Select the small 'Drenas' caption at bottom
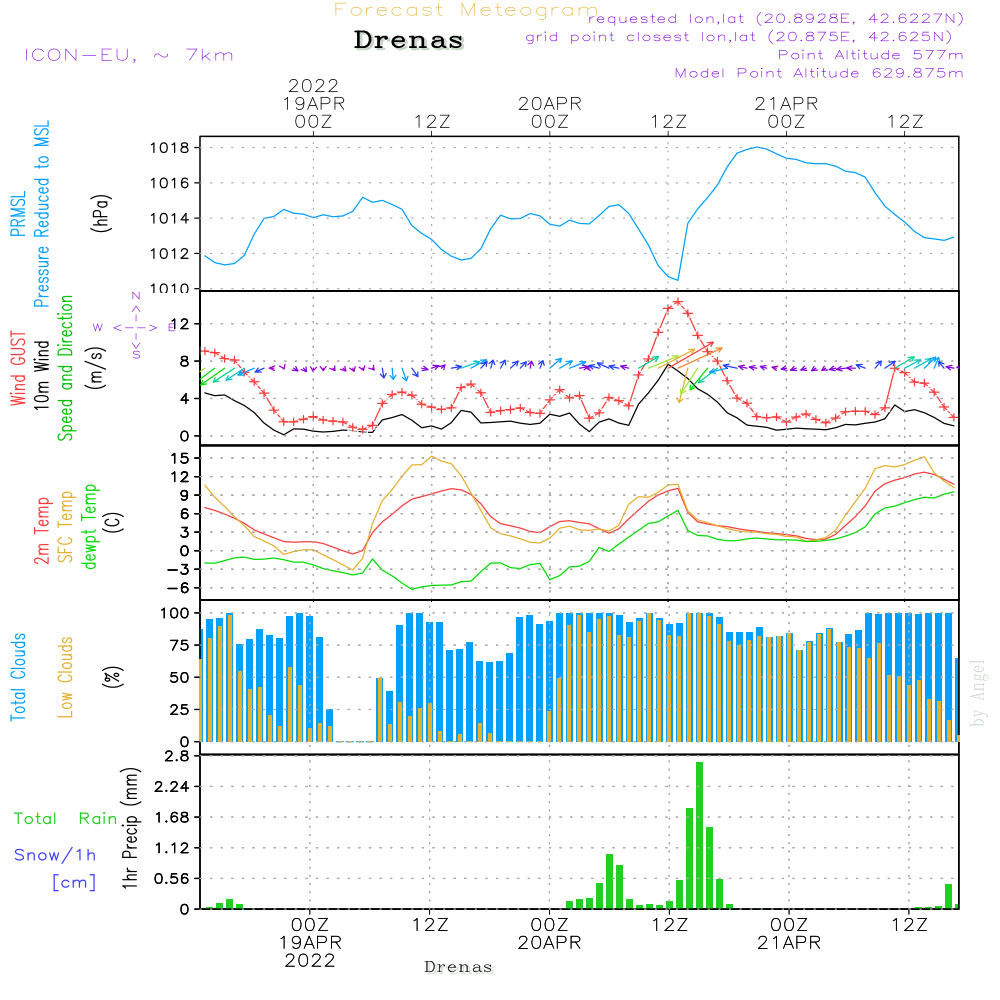 (459, 967)
